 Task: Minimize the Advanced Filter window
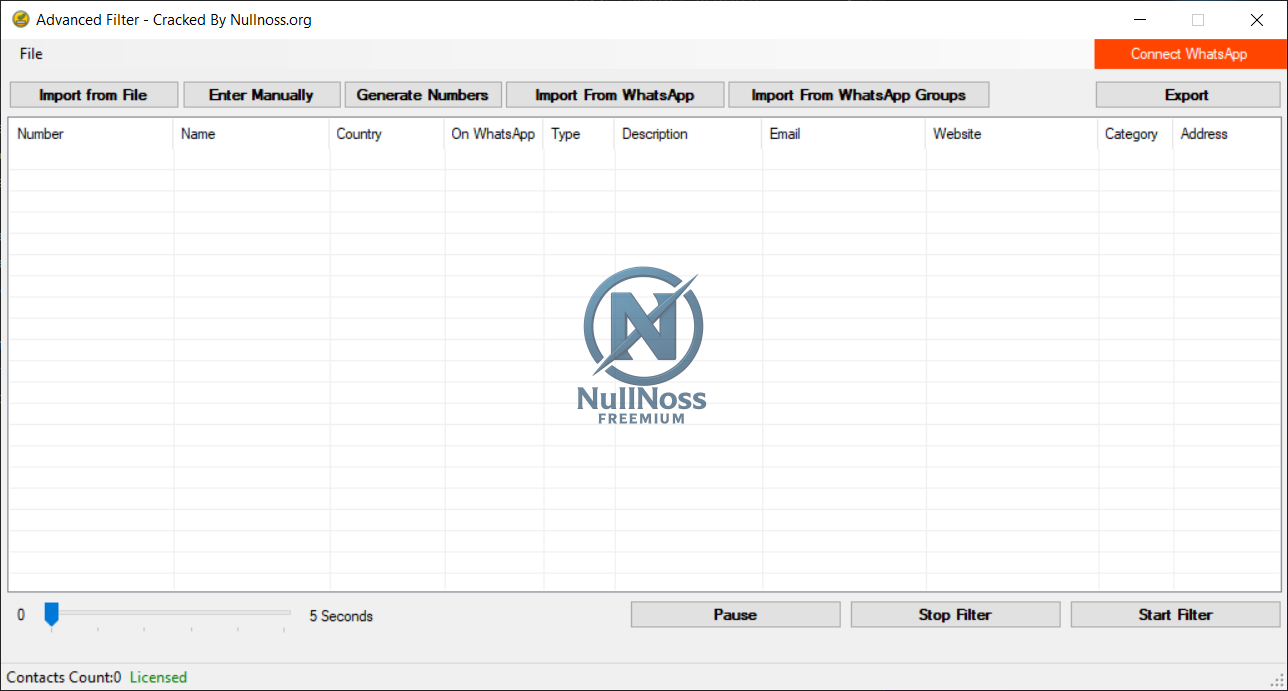1140,19
